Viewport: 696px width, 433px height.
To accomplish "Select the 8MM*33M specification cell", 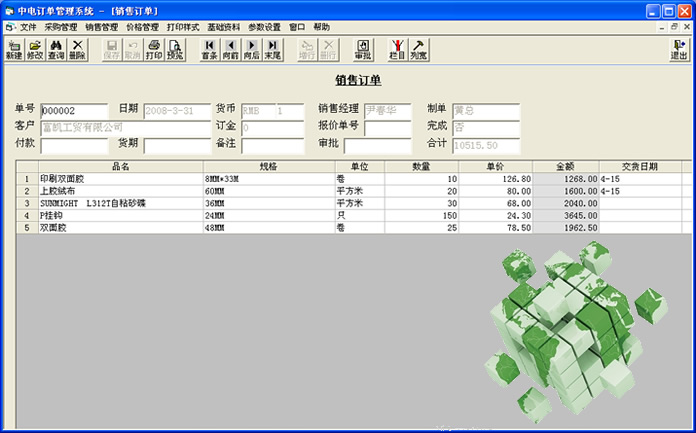I will pyautogui.click(x=269, y=179).
